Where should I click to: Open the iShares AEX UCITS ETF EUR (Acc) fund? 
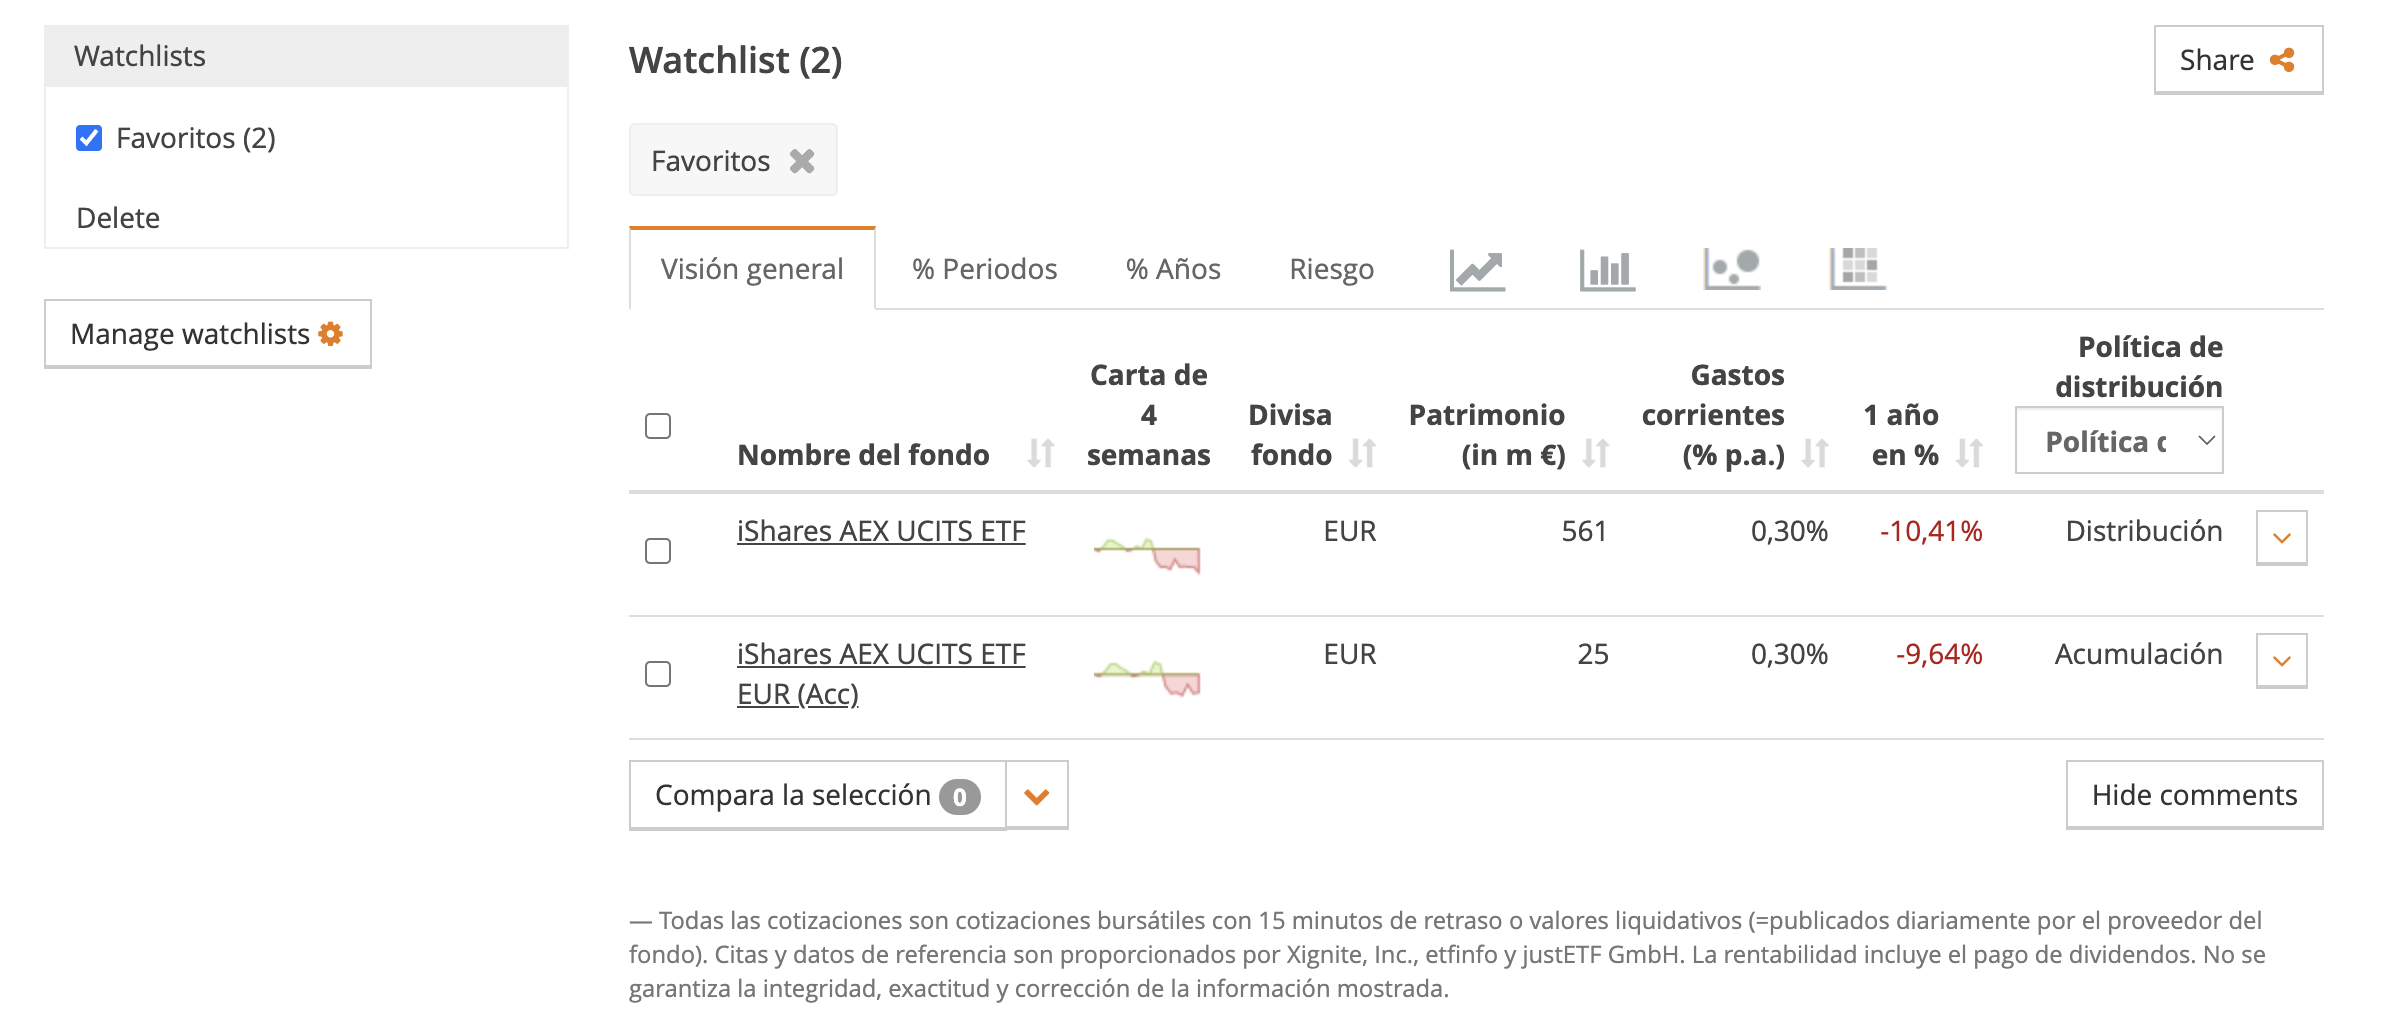[x=881, y=673]
